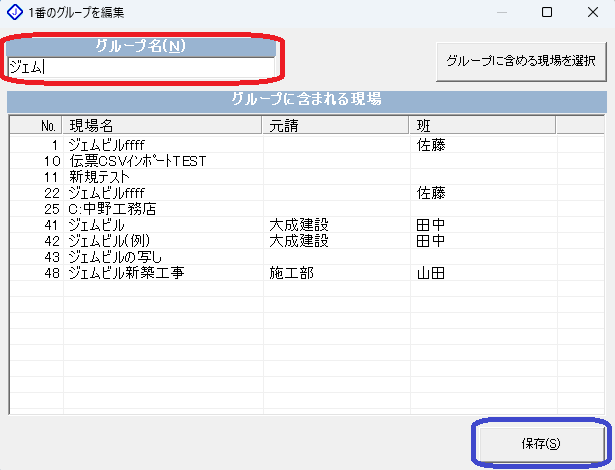Image resolution: width=615 pixels, height=470 pixels.
Task: Click the 元請 column header
Action: [x=336, y=125]
